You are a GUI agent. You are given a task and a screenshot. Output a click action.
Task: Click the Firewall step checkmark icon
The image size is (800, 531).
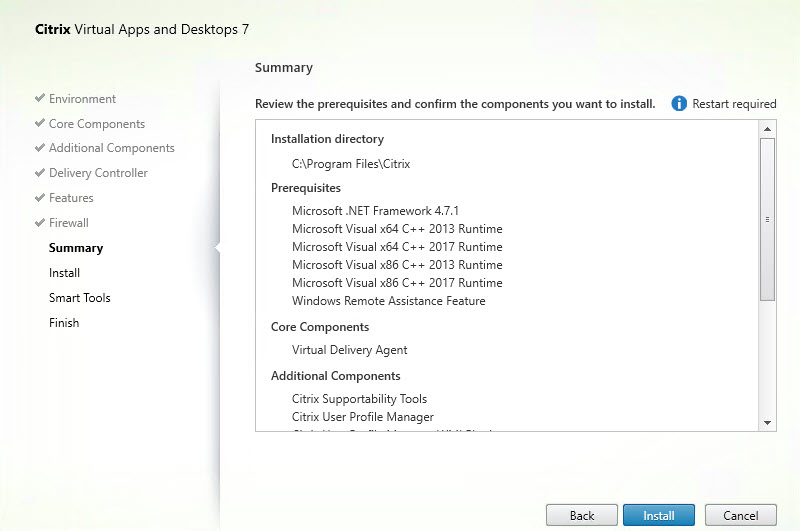coord(40,223)
